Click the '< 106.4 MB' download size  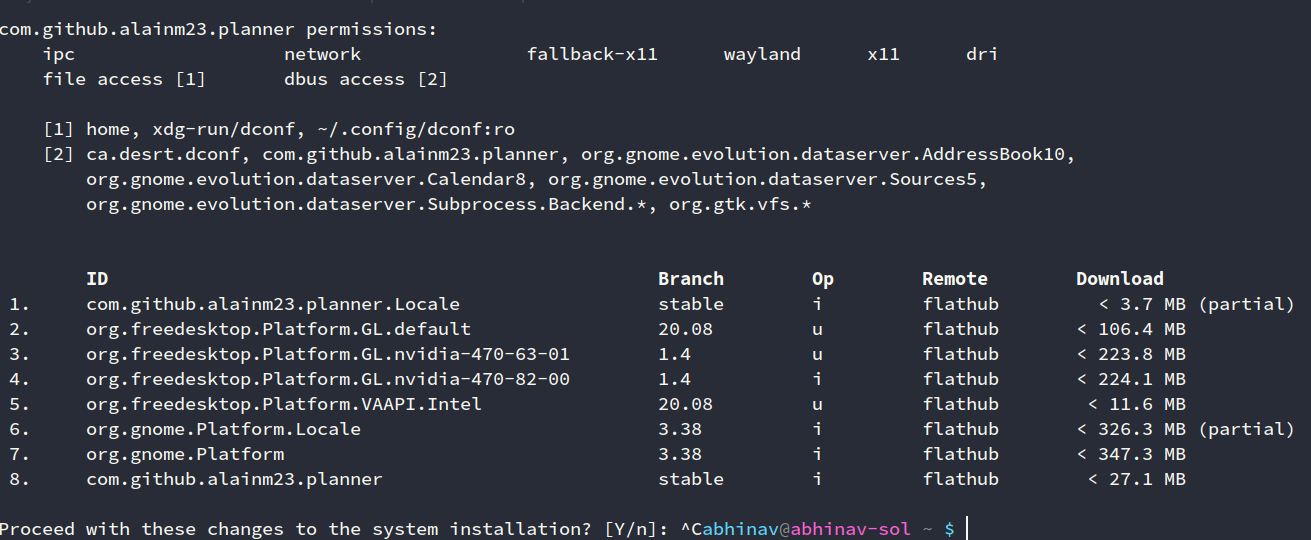coord(1131,329)
